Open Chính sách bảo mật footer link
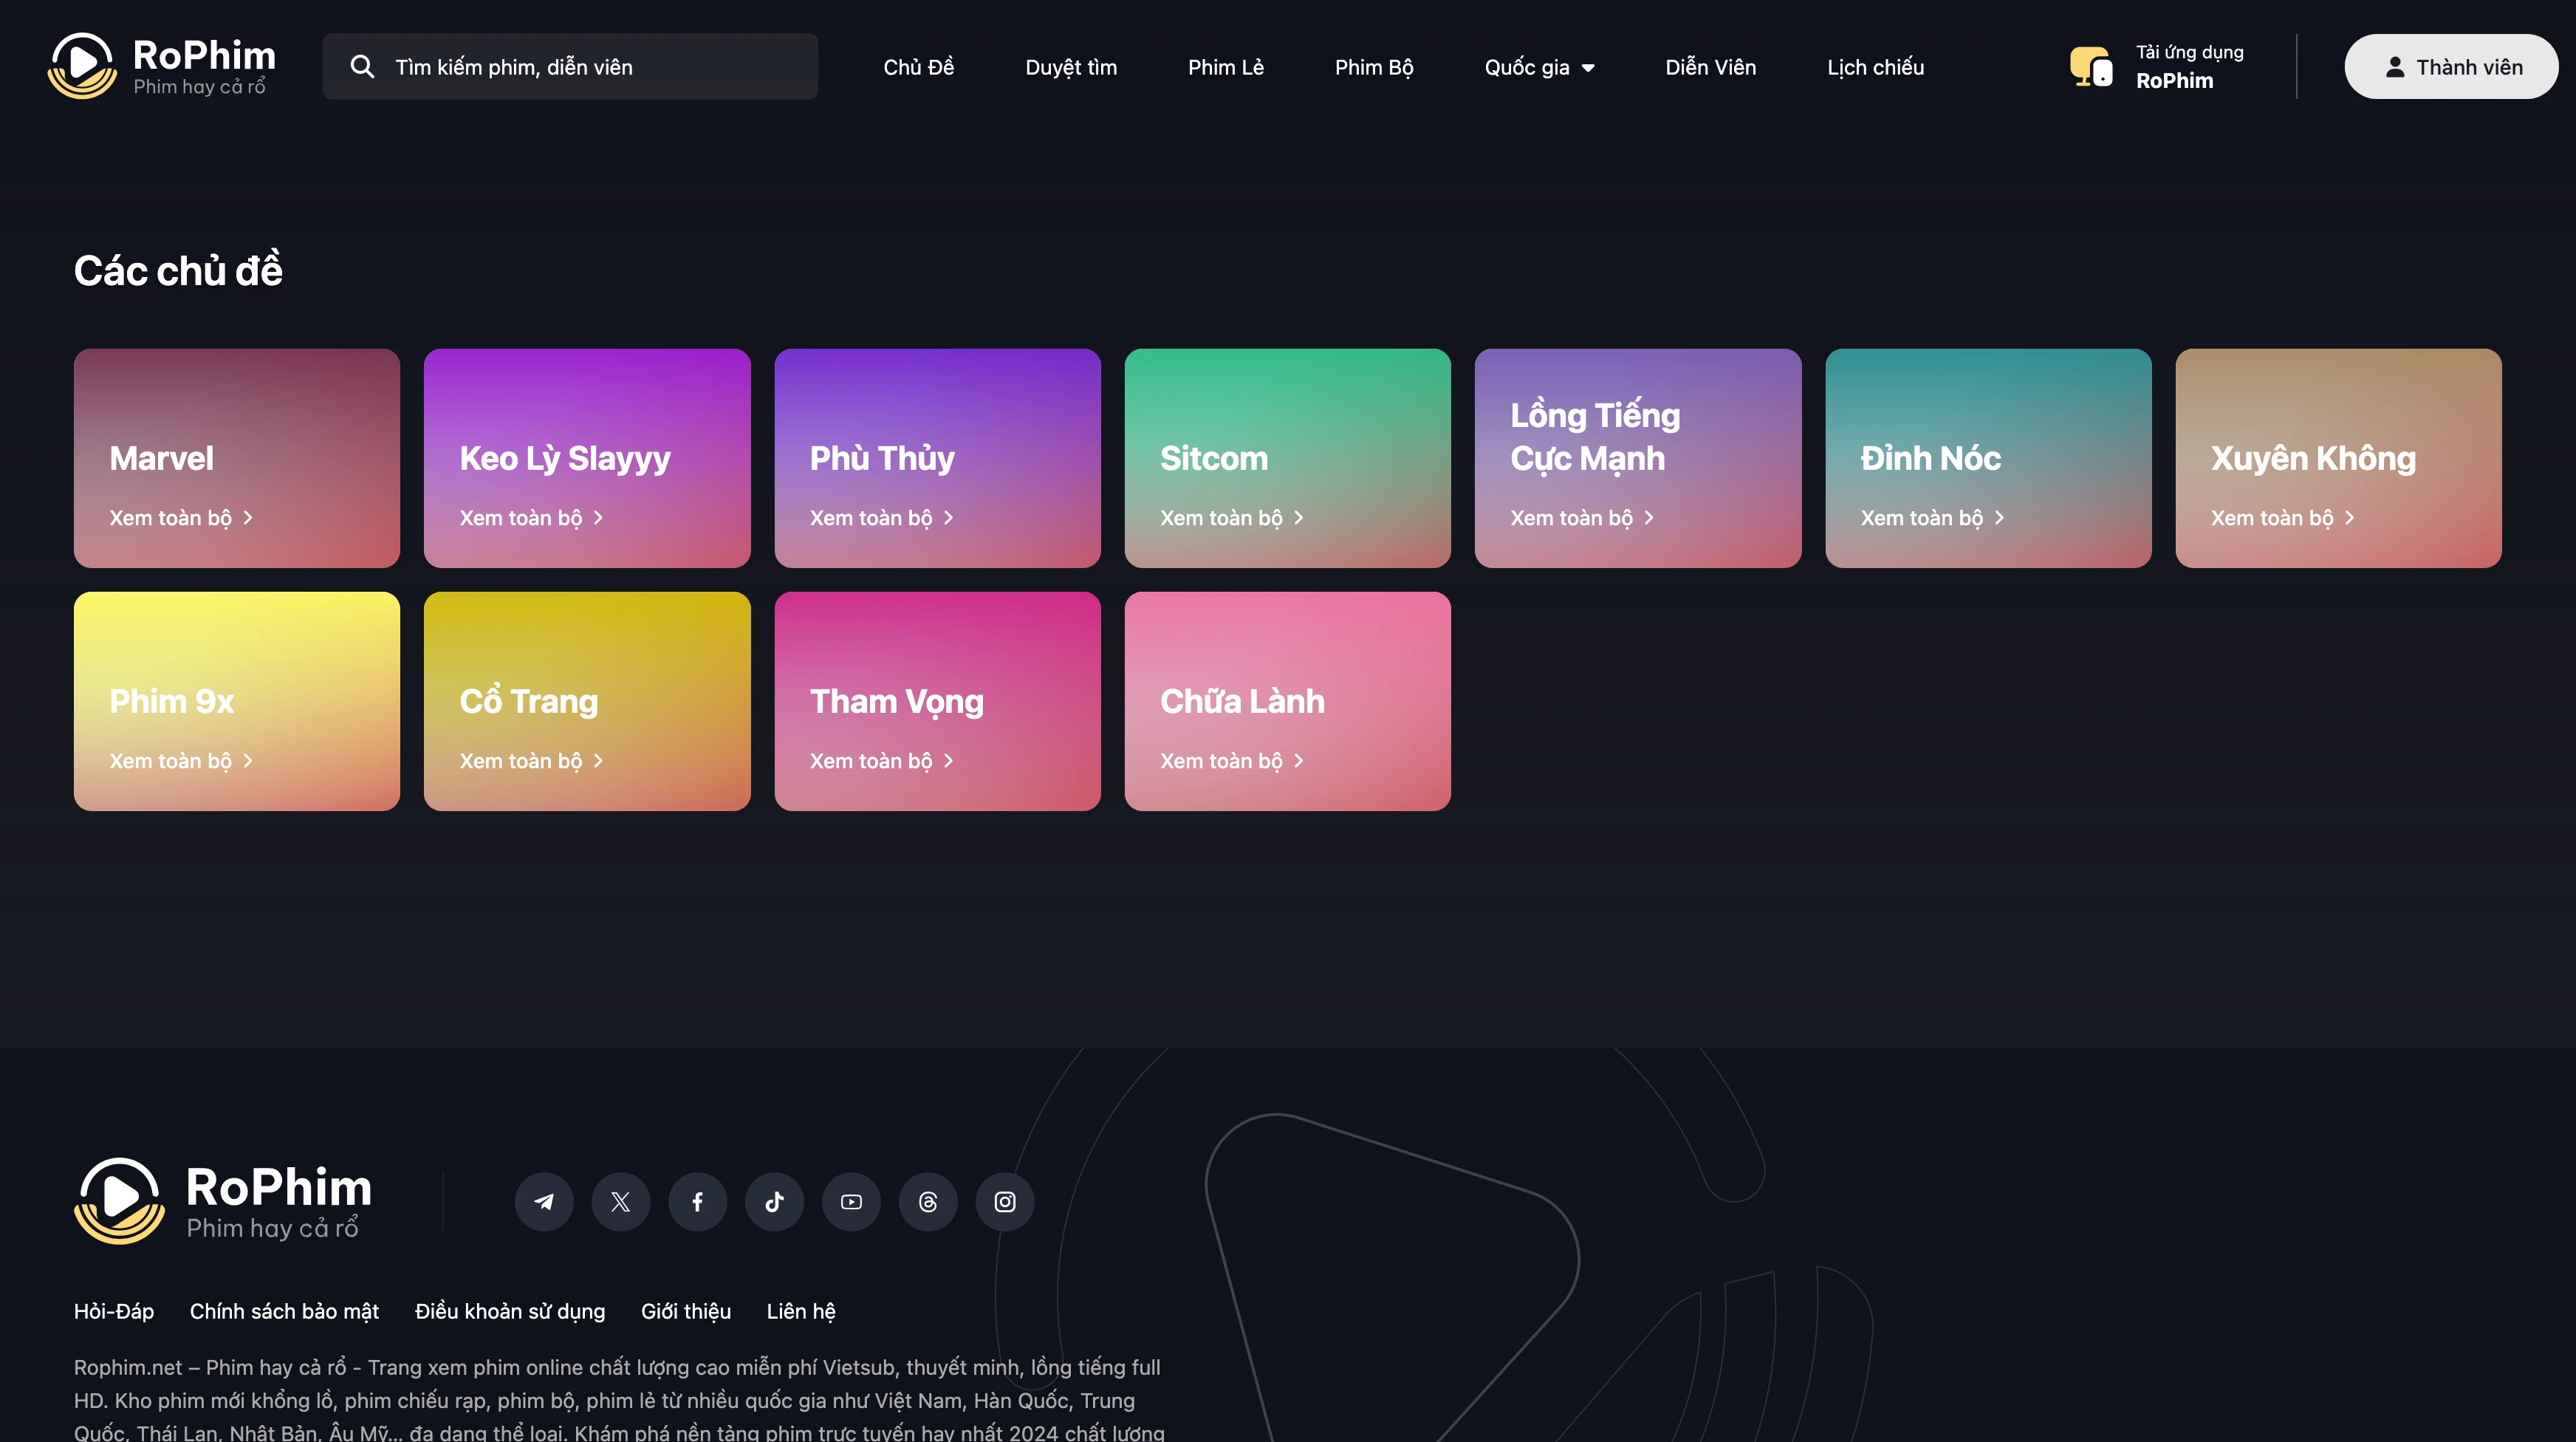The image size is (2576, 1442). pos(284,1311)
